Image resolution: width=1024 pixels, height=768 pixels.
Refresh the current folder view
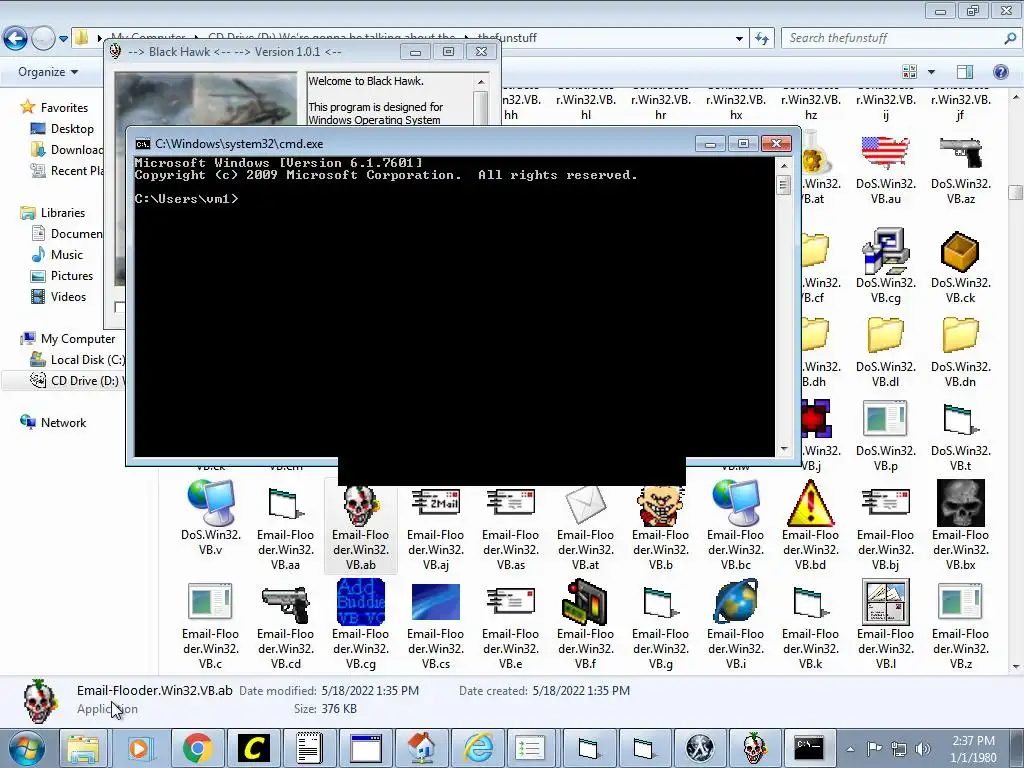tap(762, 39)
